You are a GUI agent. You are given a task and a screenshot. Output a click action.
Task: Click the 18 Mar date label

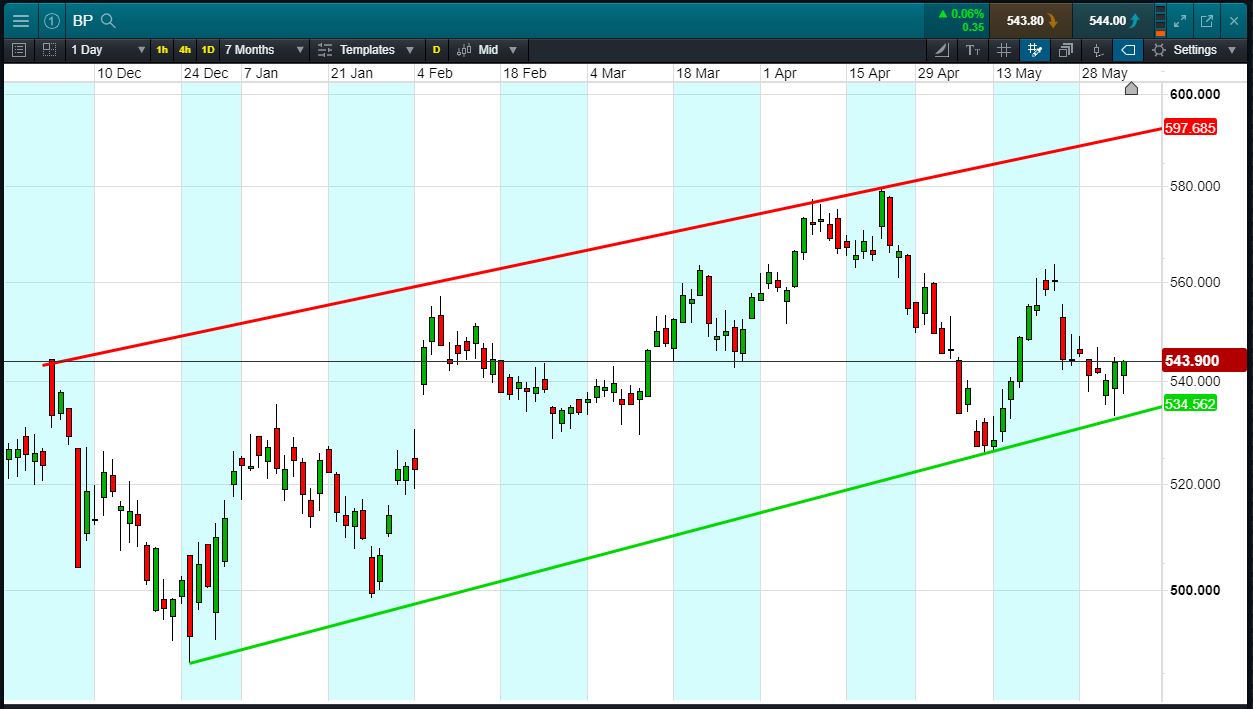coord(698,73)
